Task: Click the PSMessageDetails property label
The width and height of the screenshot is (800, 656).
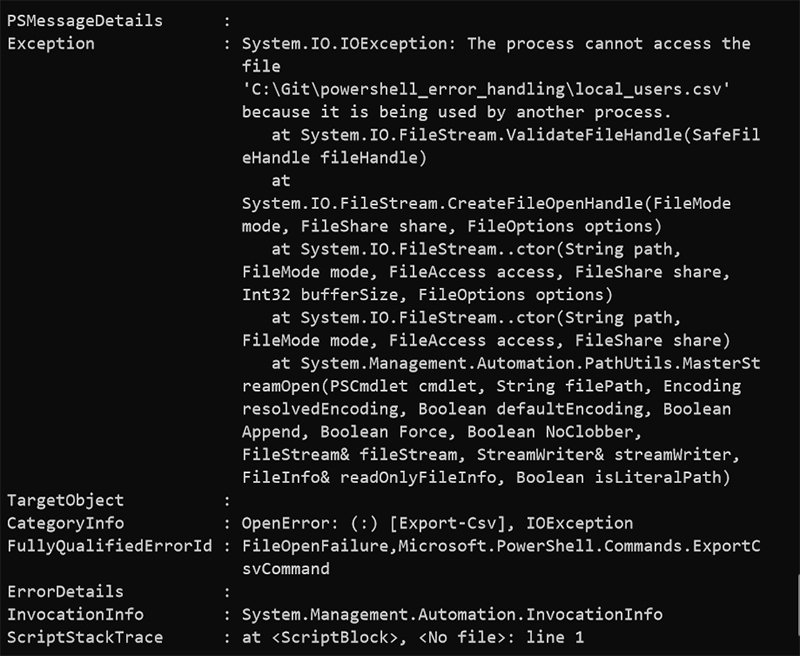Action: click(85, 20)
